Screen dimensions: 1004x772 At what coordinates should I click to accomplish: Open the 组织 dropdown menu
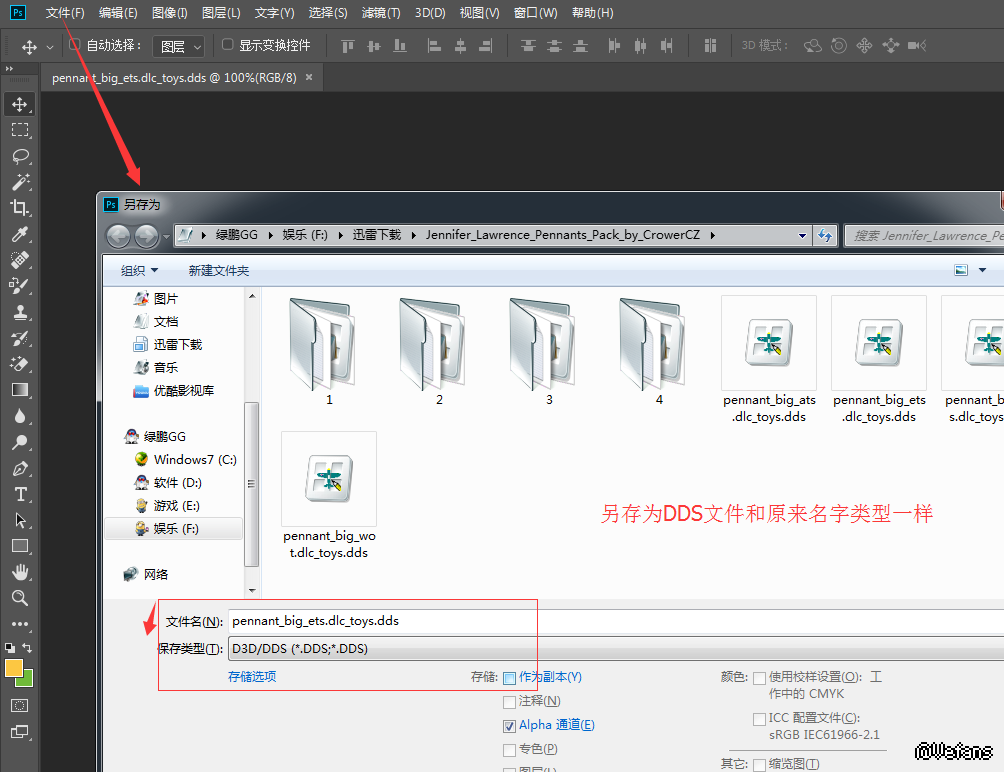coord(139,270)
